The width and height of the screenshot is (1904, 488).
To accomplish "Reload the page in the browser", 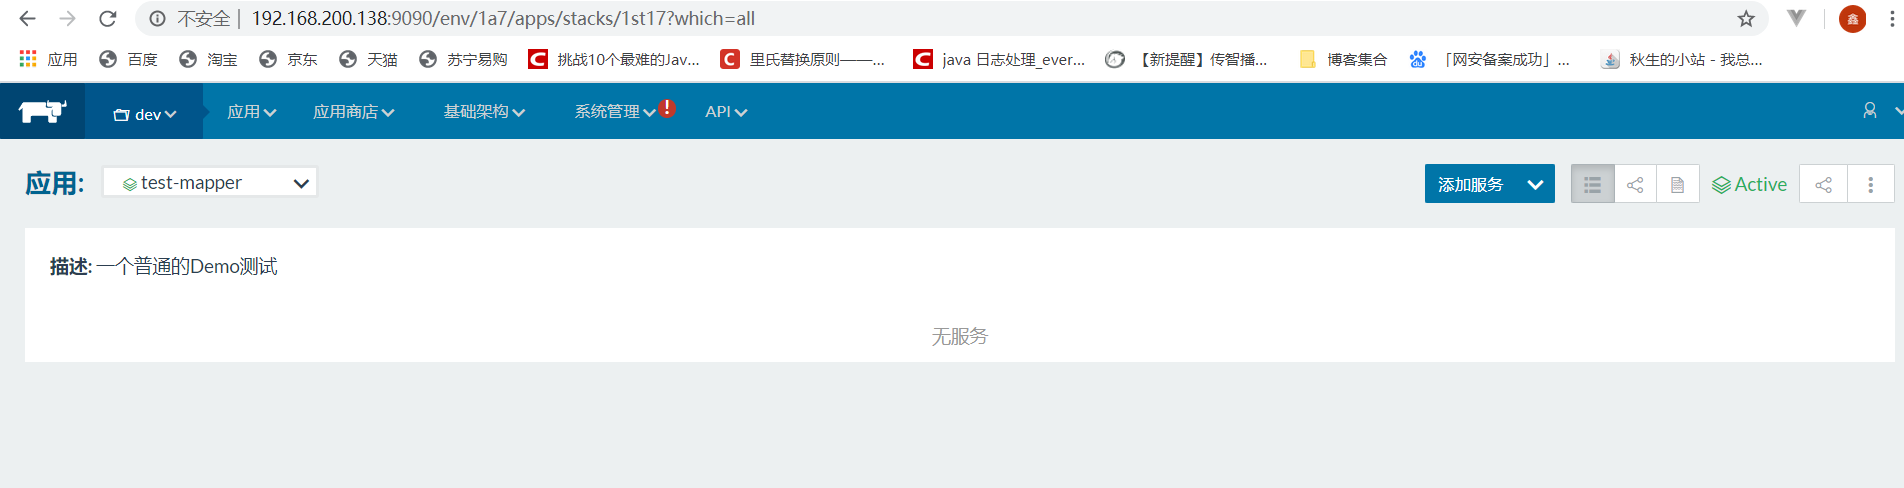I will click(108, 19).
